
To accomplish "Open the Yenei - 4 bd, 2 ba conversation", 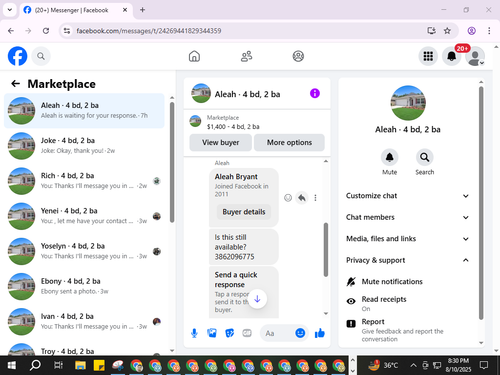I will pos(84,216).
